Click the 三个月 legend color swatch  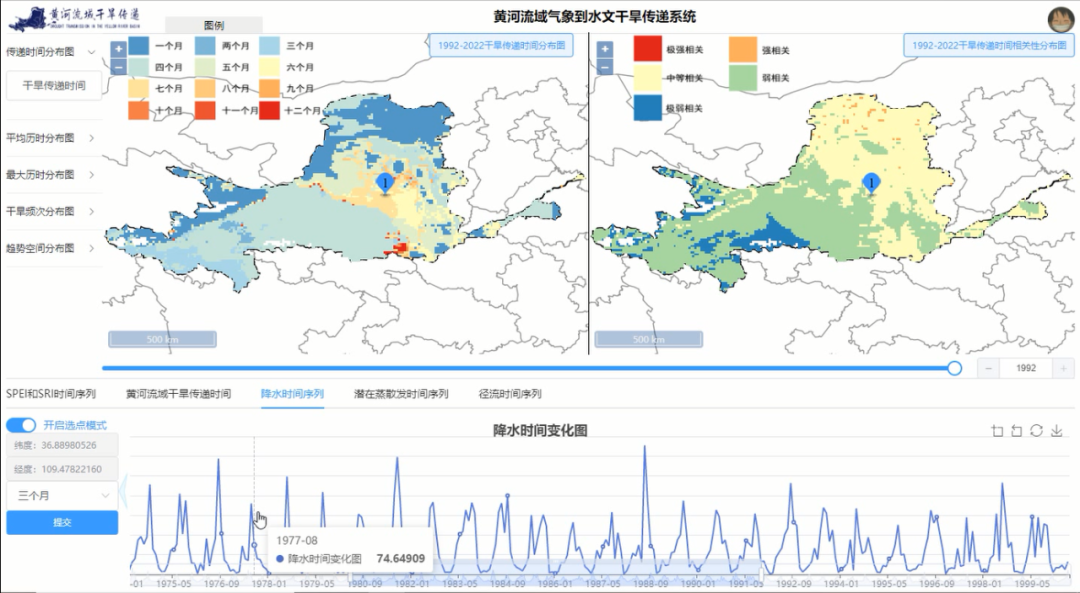pyautogui.click(x=270, y=46)
